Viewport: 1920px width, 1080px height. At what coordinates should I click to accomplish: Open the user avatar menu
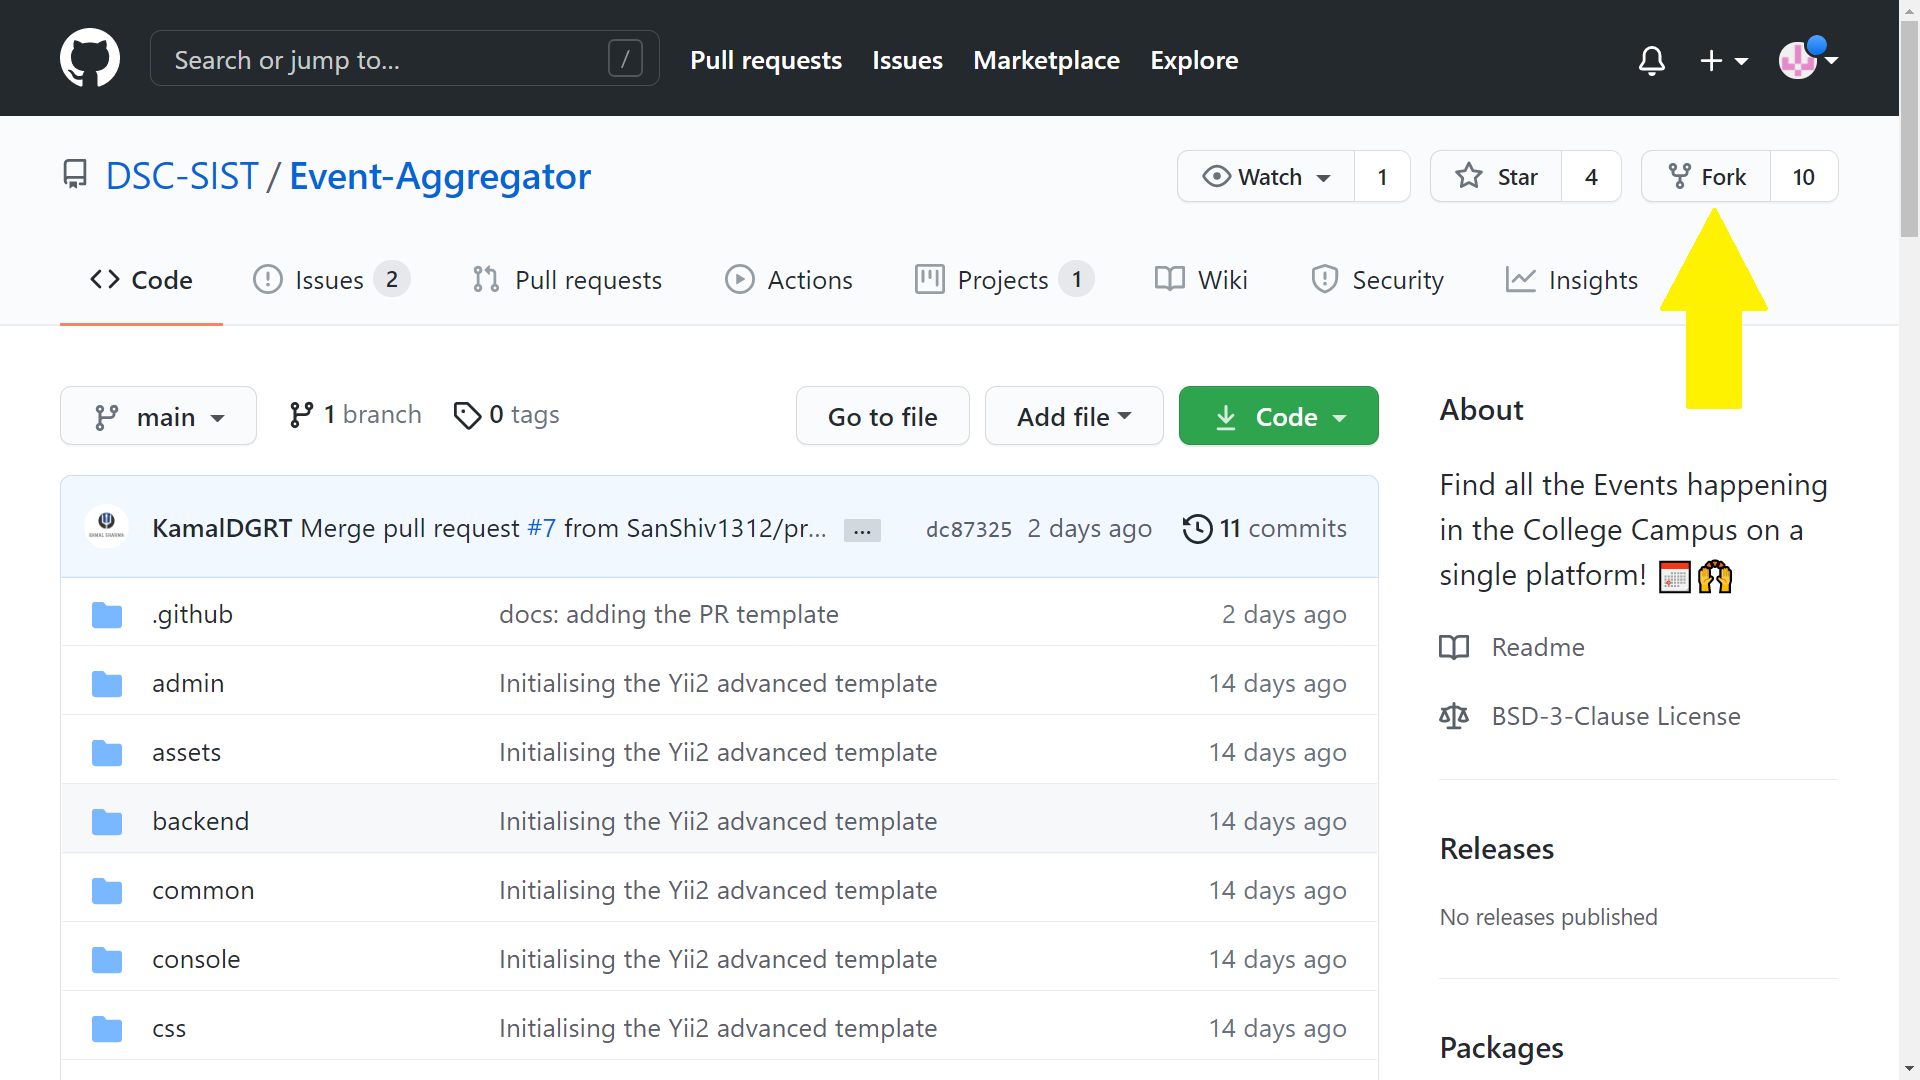[1808, 59]
